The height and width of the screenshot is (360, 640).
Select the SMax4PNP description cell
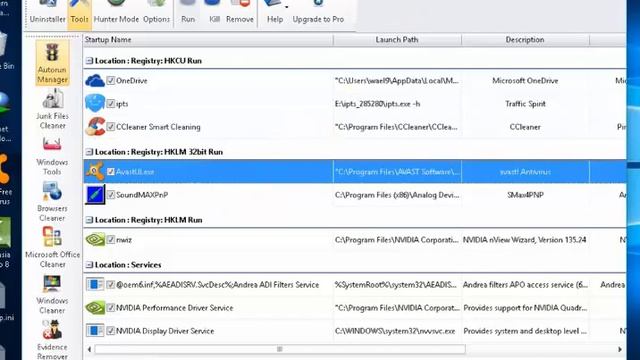pos(525,195)
